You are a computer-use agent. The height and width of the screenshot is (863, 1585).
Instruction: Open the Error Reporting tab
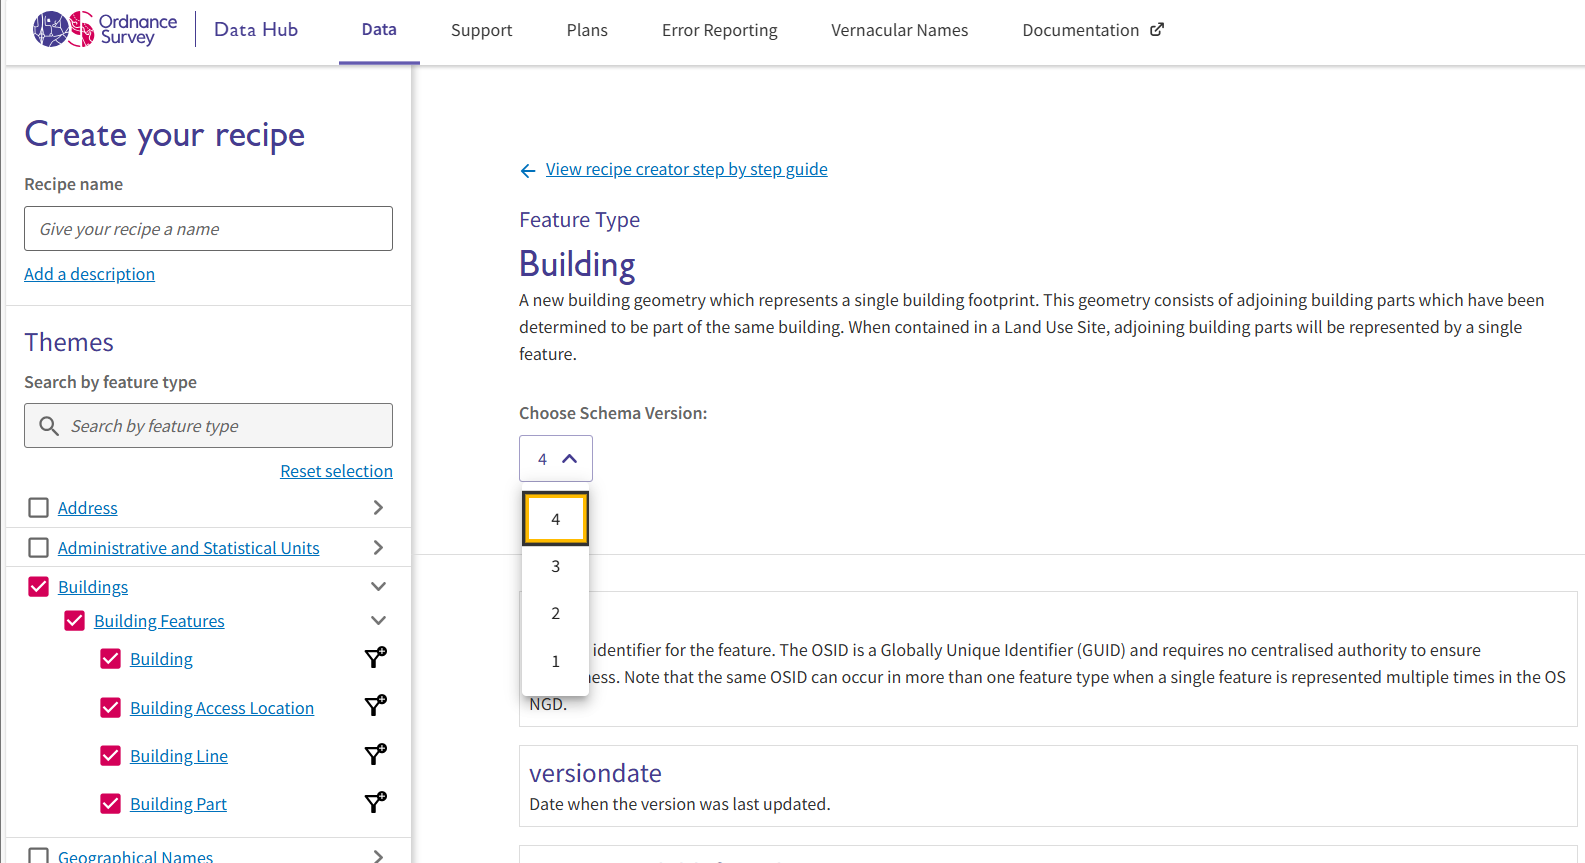(x=720, y=30)
